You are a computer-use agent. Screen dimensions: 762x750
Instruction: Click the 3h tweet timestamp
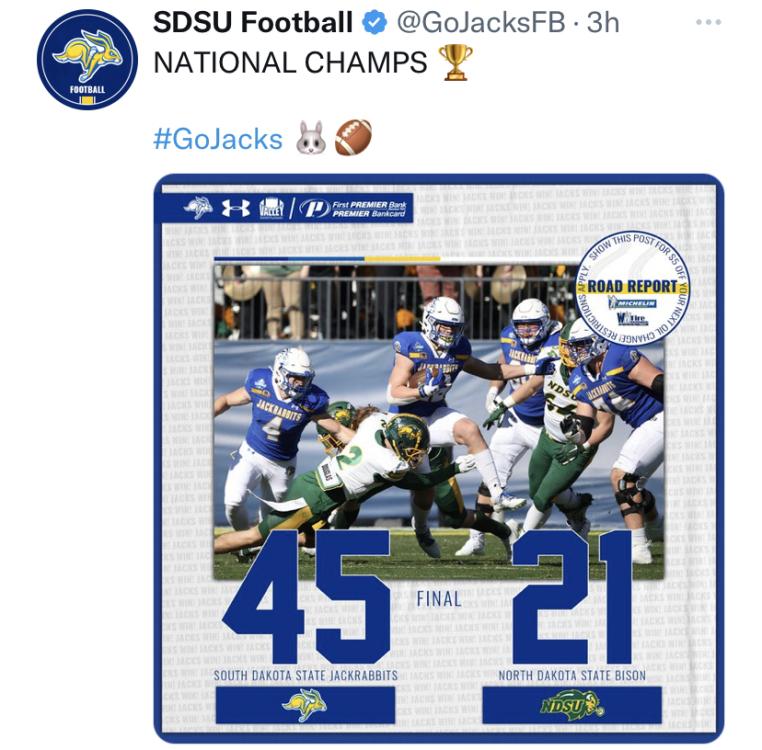tap(603, 23)
